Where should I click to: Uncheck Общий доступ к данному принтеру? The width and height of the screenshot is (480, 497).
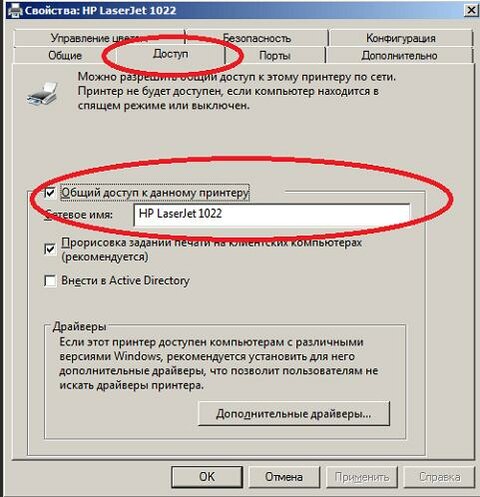(50, 193)
